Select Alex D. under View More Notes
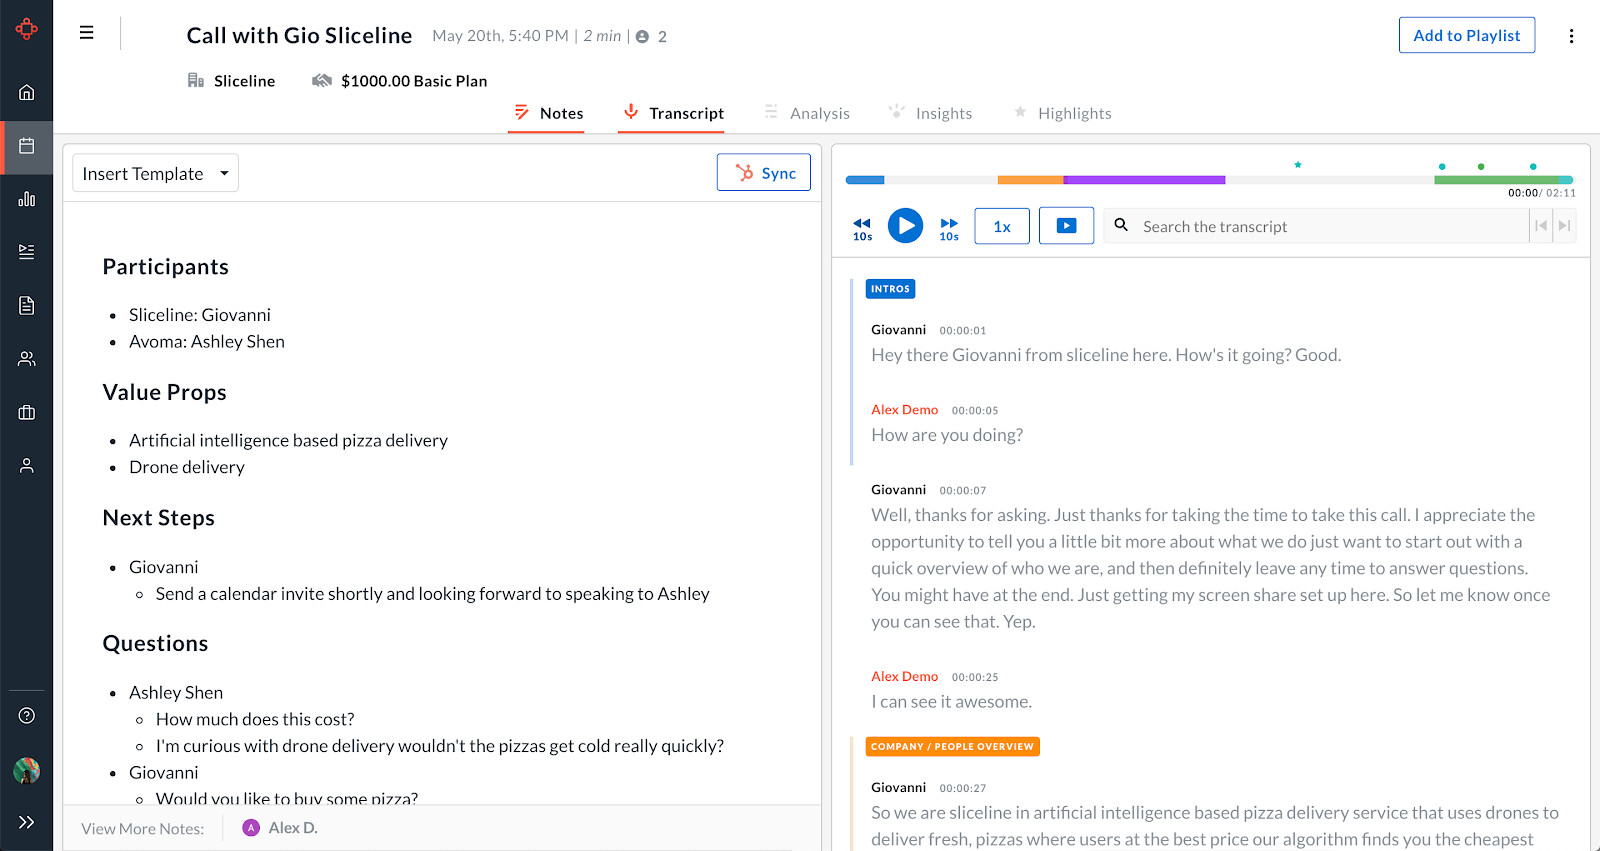 pyautogui.click(x=280, y=828)
